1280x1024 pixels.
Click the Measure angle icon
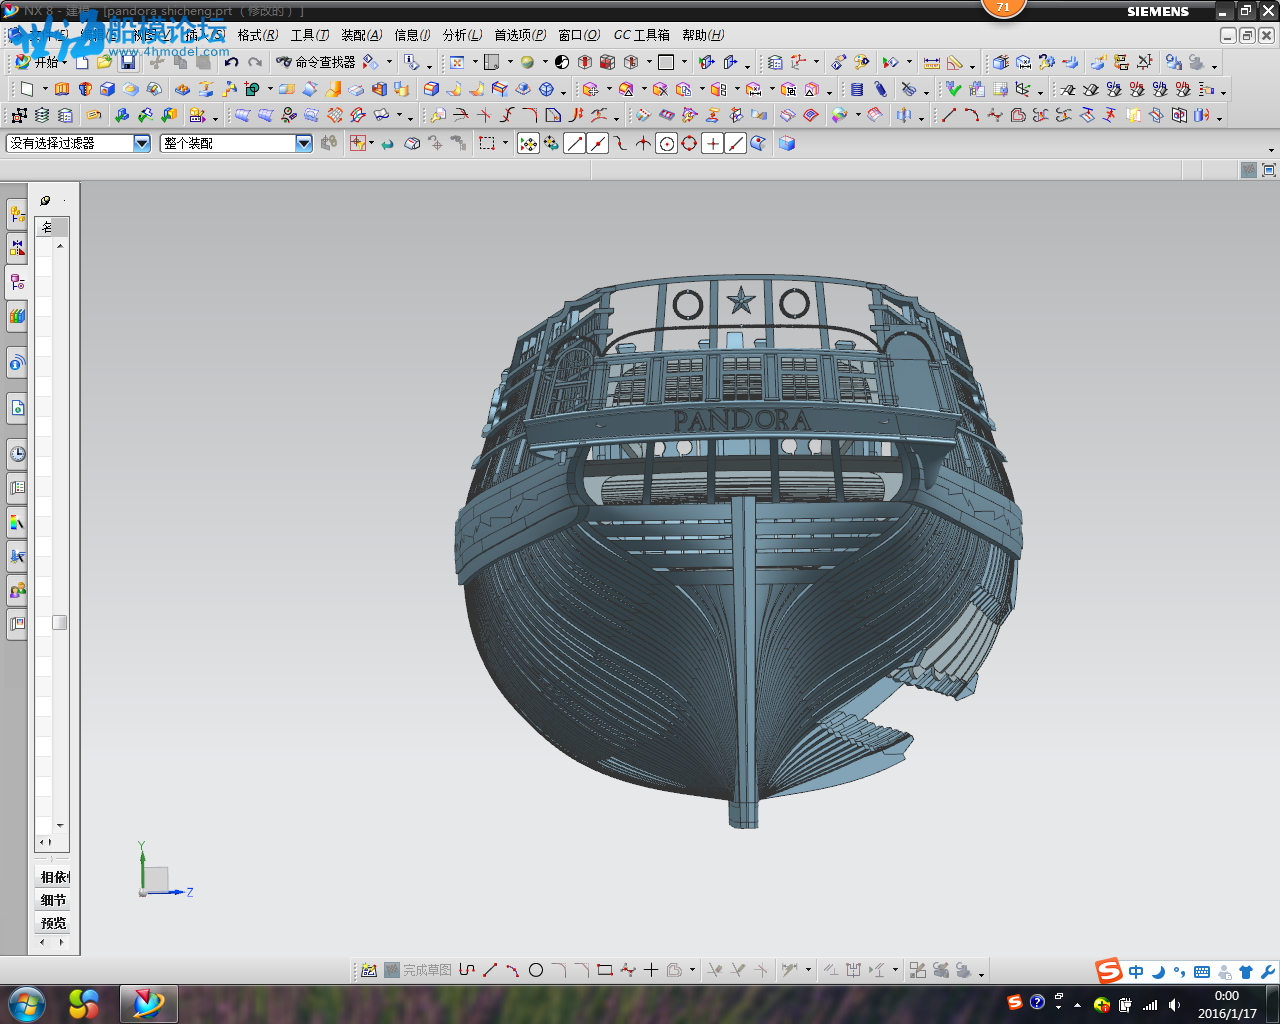955,62
